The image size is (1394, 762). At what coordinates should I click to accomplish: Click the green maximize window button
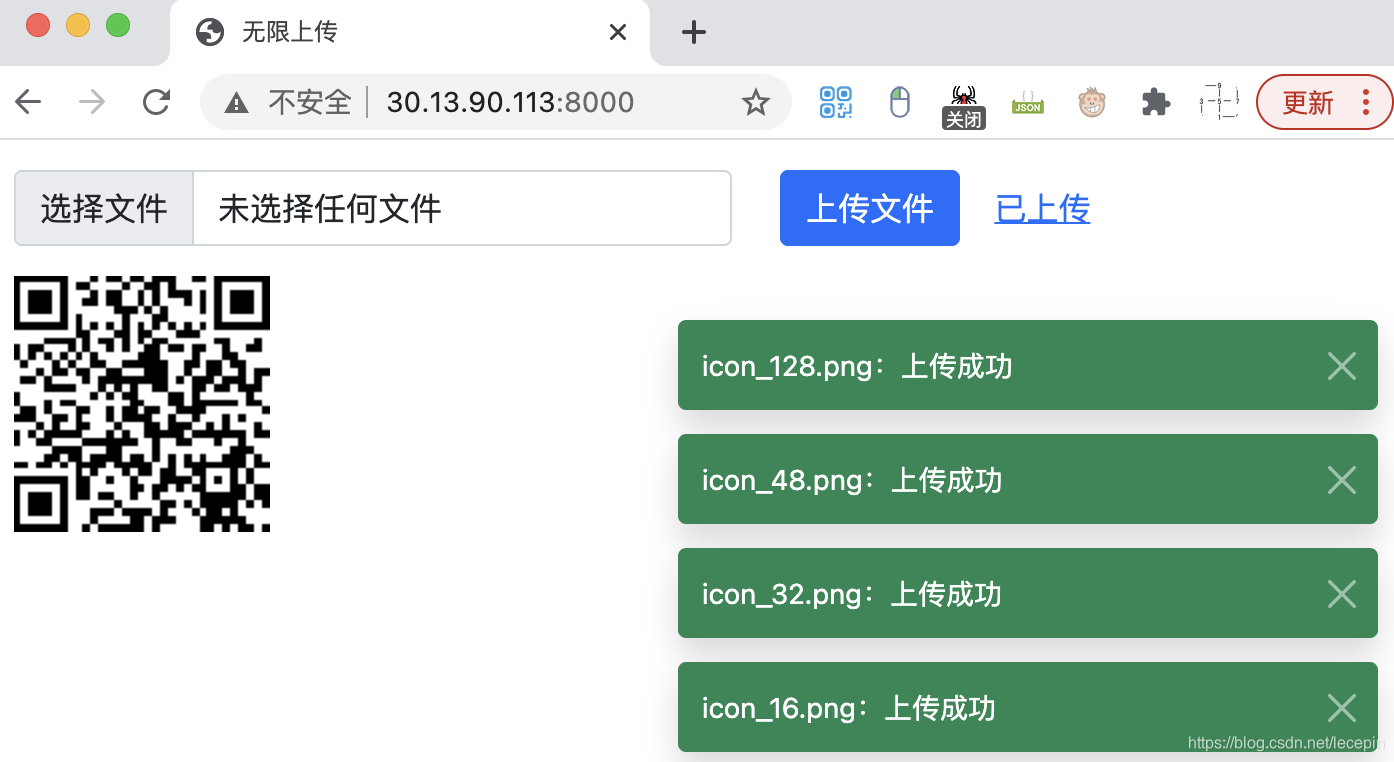118,25
